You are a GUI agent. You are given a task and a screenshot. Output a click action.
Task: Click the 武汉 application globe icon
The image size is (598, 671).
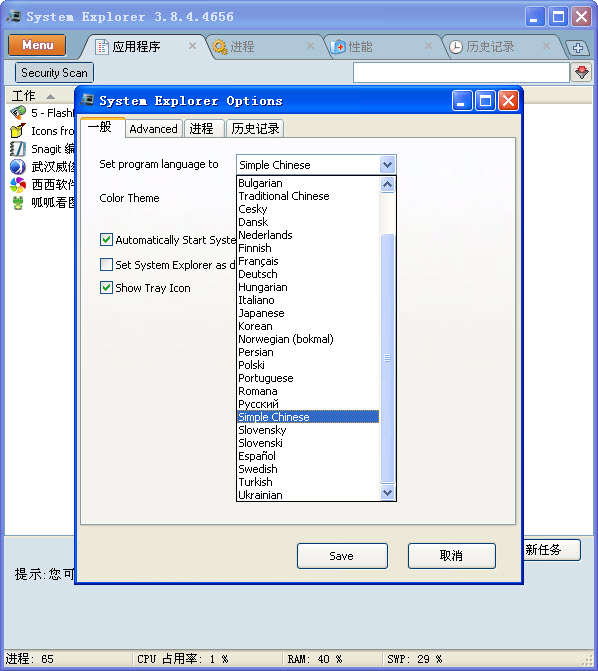[x=18, y=166]
